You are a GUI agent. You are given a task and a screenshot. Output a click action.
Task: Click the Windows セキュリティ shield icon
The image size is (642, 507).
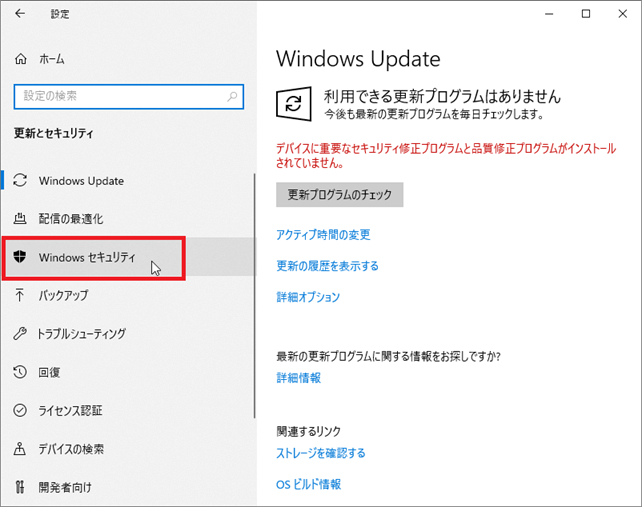(20, 257)
